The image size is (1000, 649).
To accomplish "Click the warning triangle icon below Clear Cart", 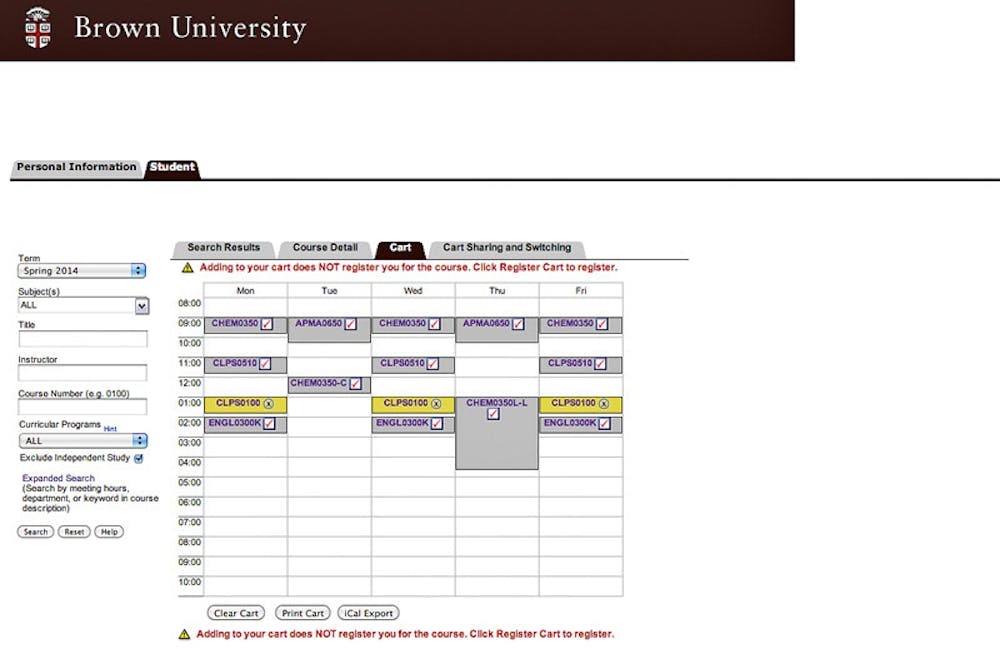I will coord(184,634).
